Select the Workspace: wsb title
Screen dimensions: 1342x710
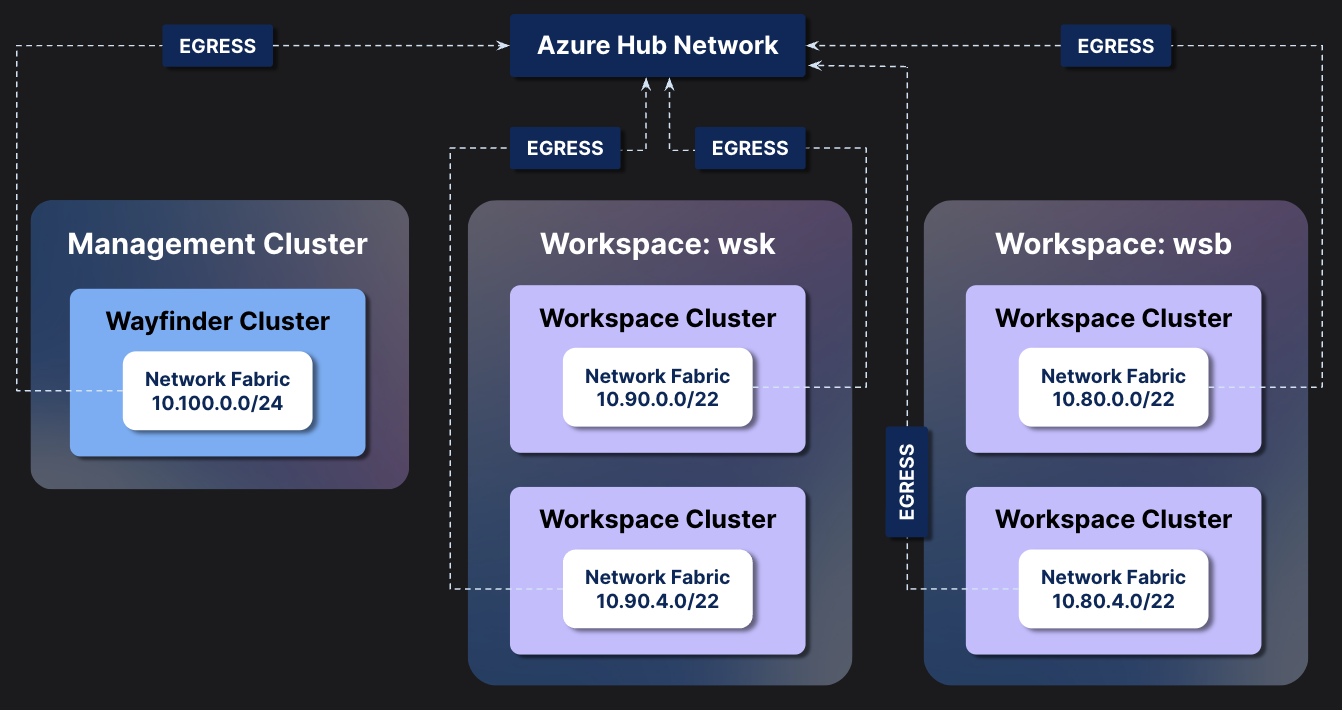pos(1113,243)
